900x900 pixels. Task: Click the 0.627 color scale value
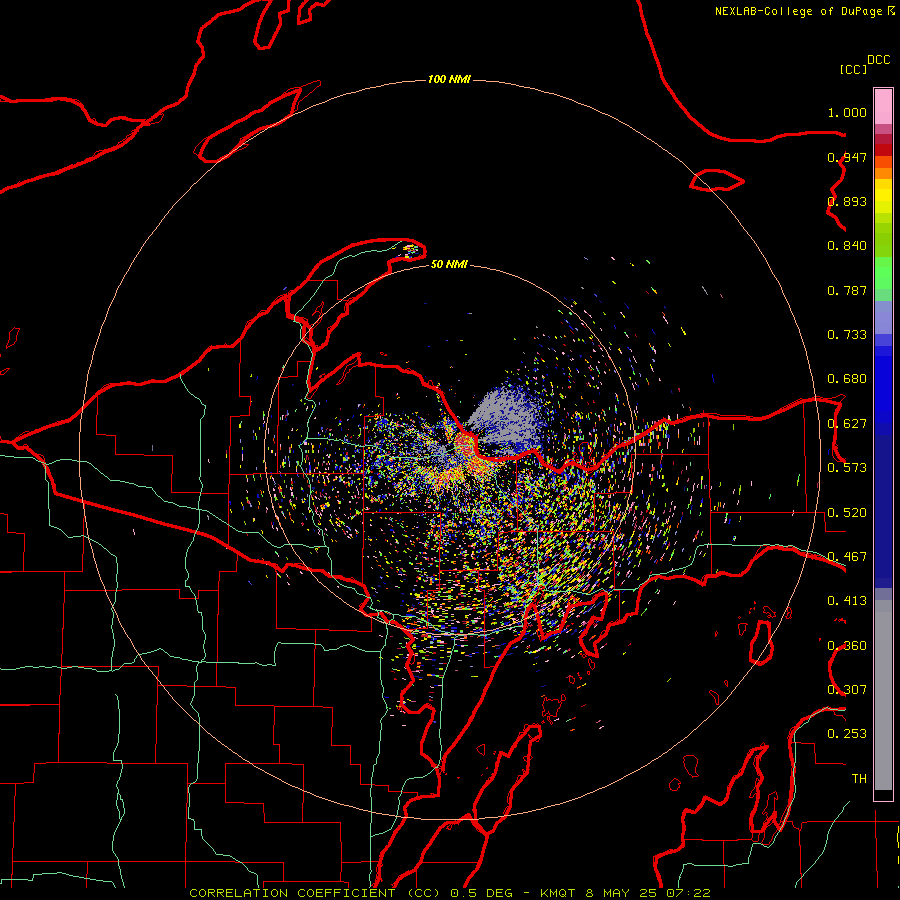(847, 424)
